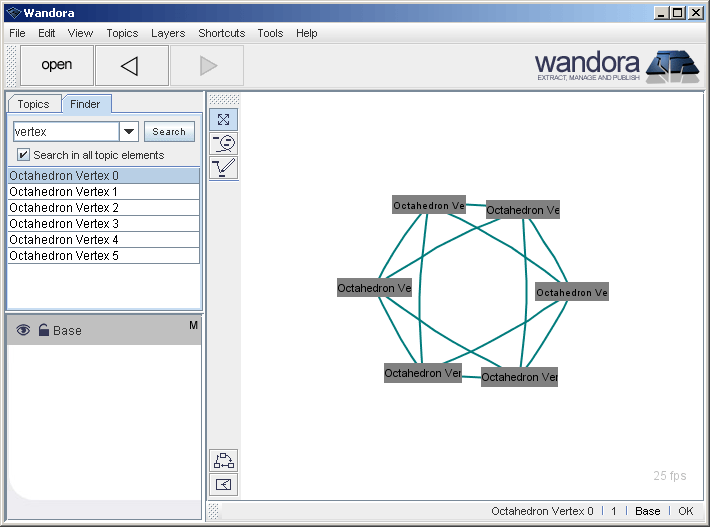Select Octahedron Vertex 3 in results
Screen dimensions: 710x527
click(x=64, y=224)
